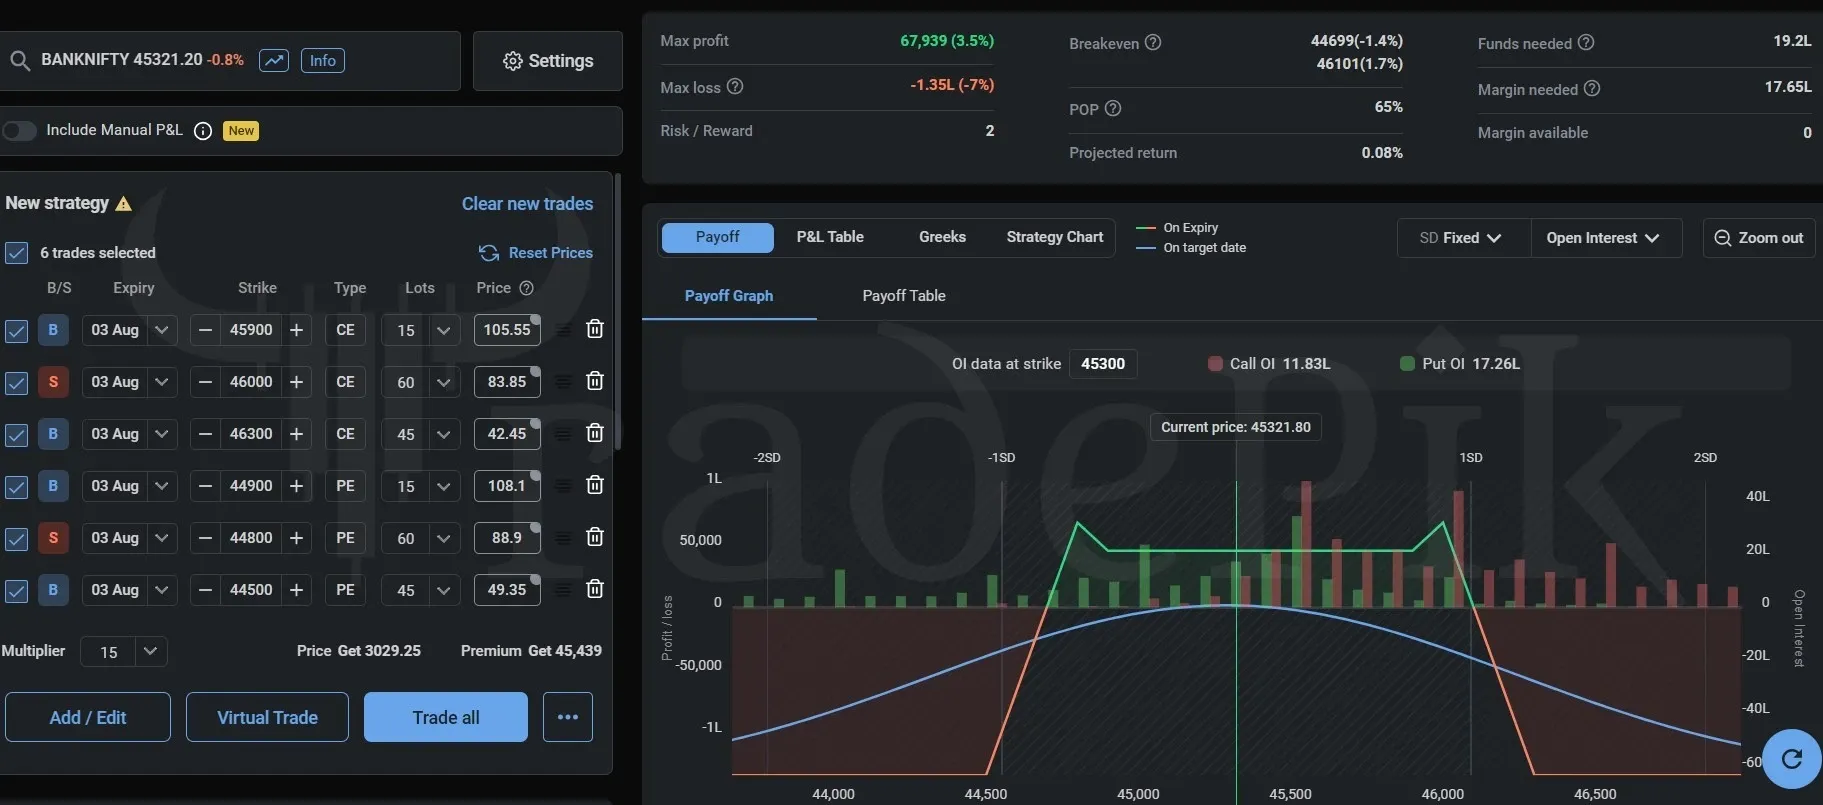
Task: Open the Multiplier dropdown showing 15
Action: pyautogui.click(x=124, y=652)
